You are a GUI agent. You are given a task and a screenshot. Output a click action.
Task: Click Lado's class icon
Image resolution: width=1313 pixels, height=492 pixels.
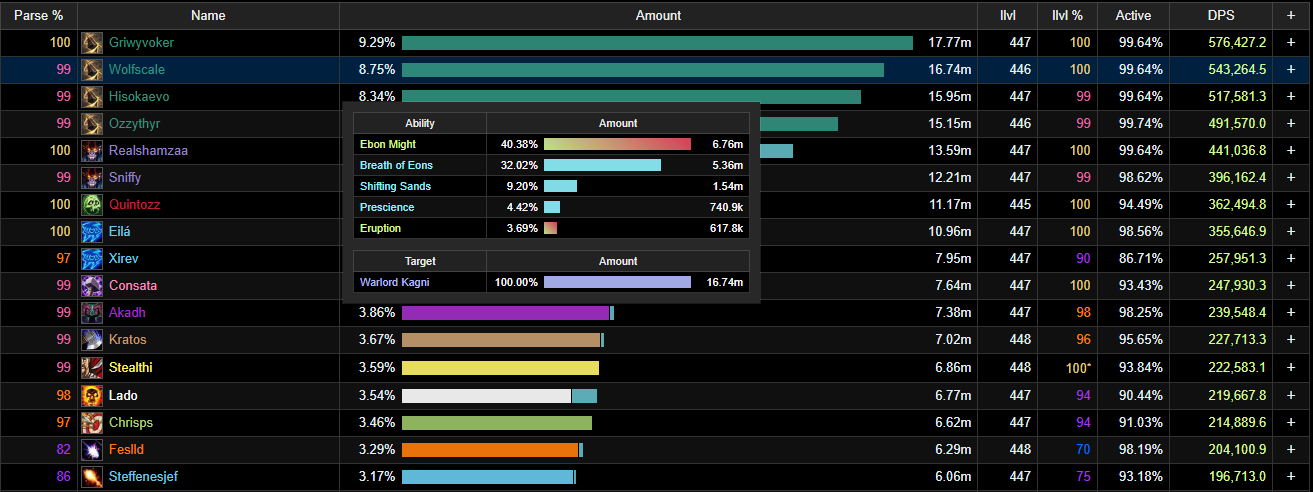93,395
